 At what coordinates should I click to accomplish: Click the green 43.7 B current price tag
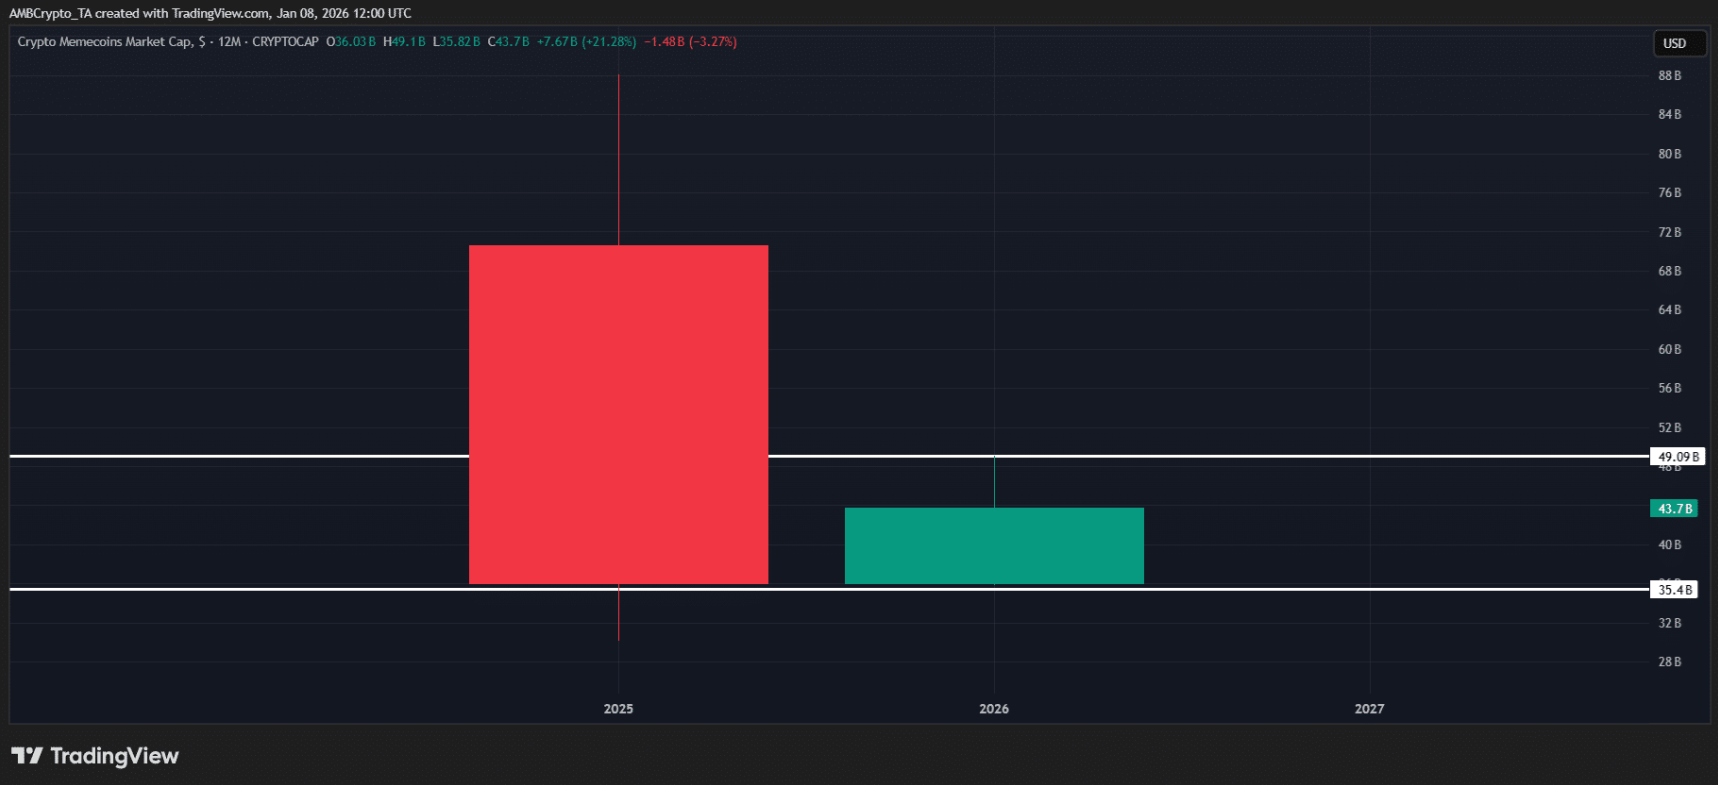point(1674,509)
